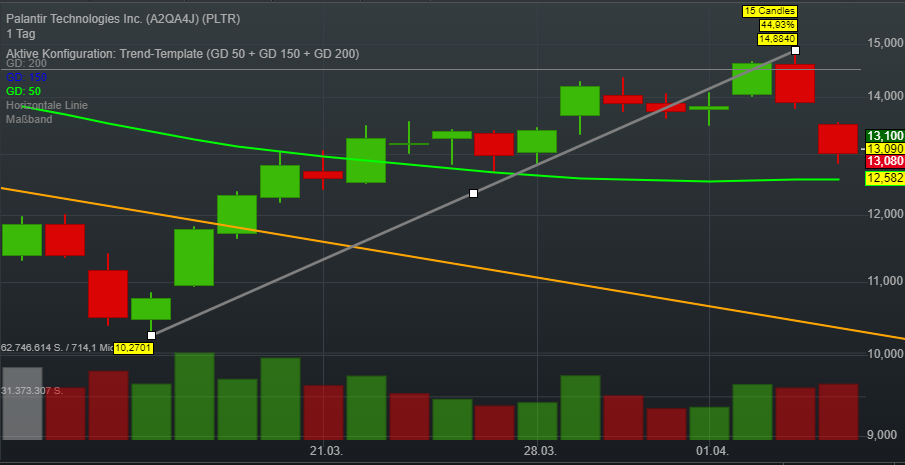Click the yellow 13,090 price tag

tap(885, 149)
